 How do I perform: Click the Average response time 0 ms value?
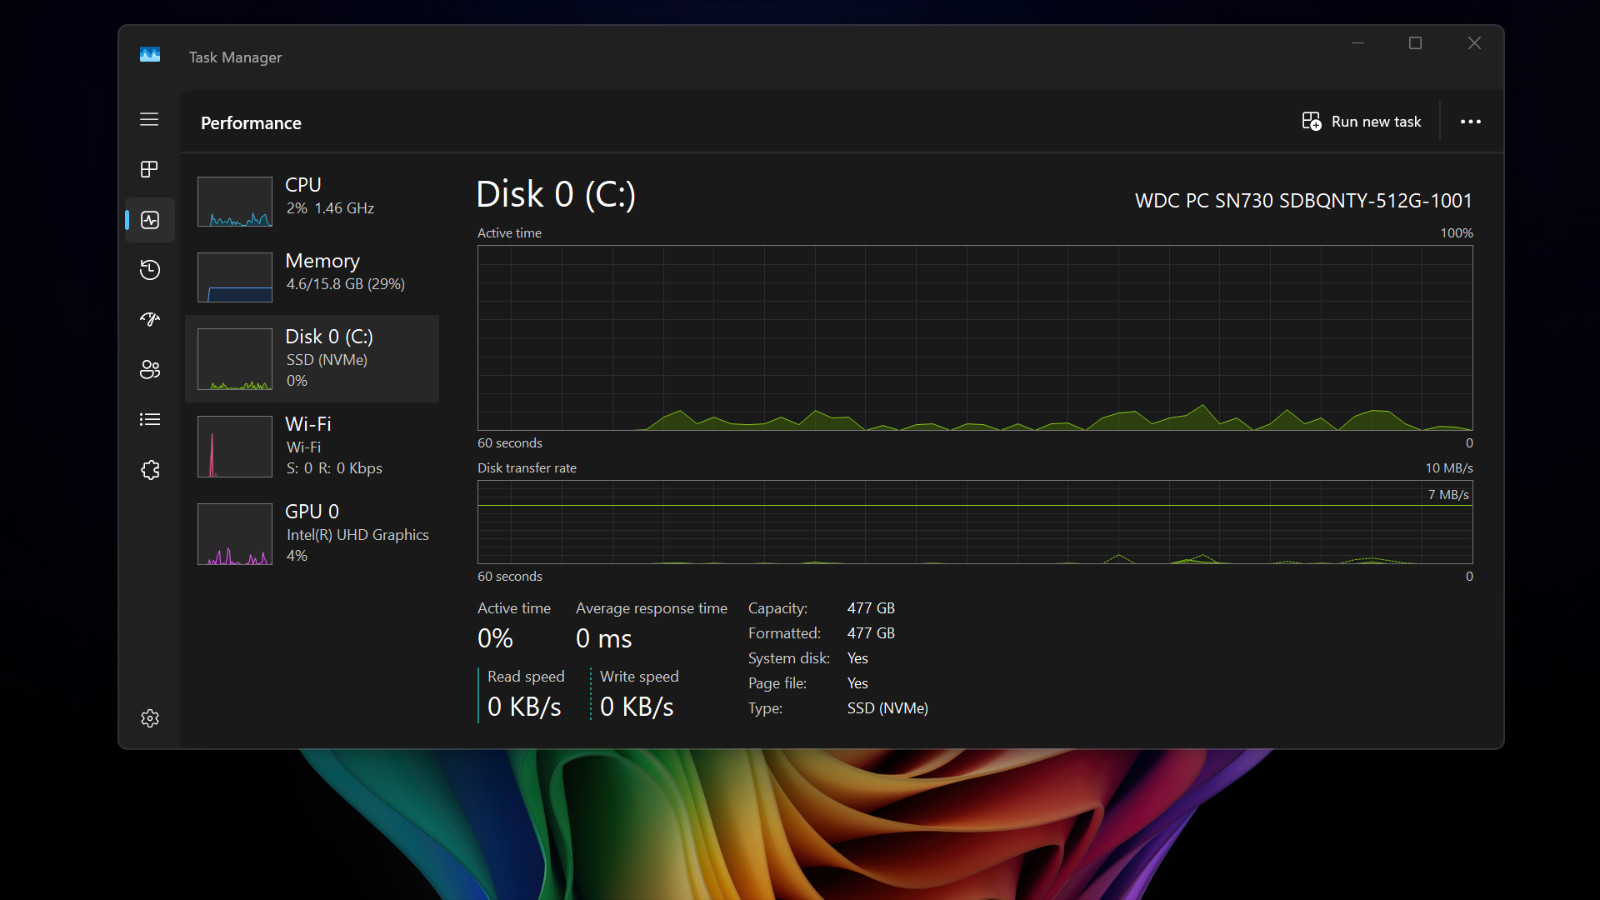[x=604, y=638]
